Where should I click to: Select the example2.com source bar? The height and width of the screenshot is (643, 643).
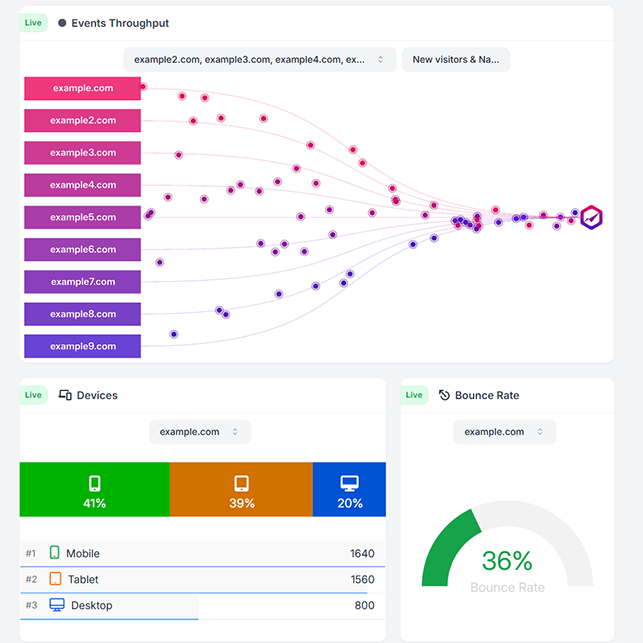(82, 121)
